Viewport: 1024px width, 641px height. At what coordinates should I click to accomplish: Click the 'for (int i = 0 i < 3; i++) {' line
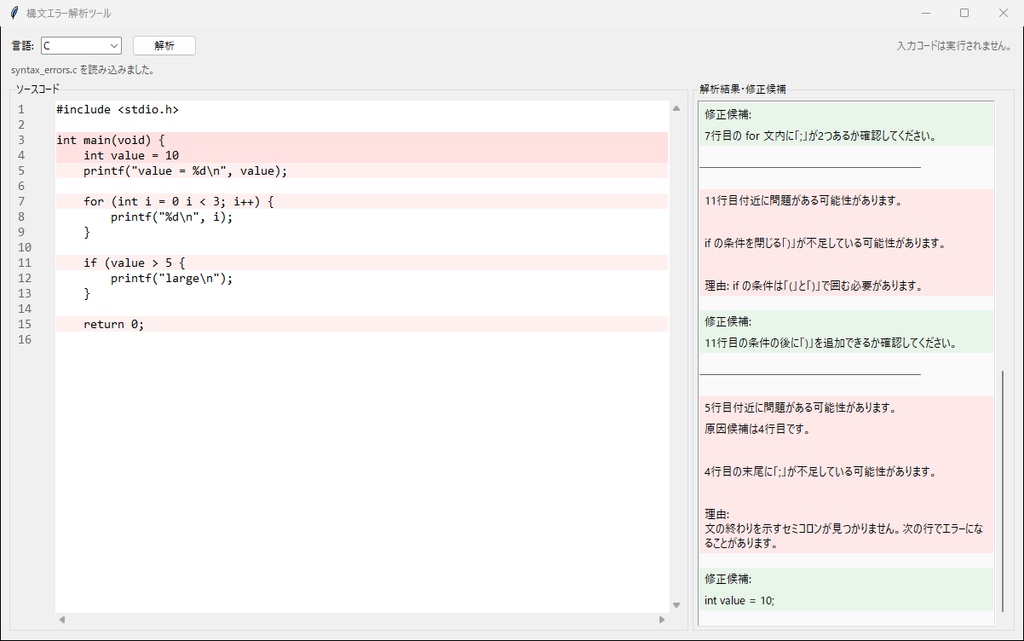178,202
